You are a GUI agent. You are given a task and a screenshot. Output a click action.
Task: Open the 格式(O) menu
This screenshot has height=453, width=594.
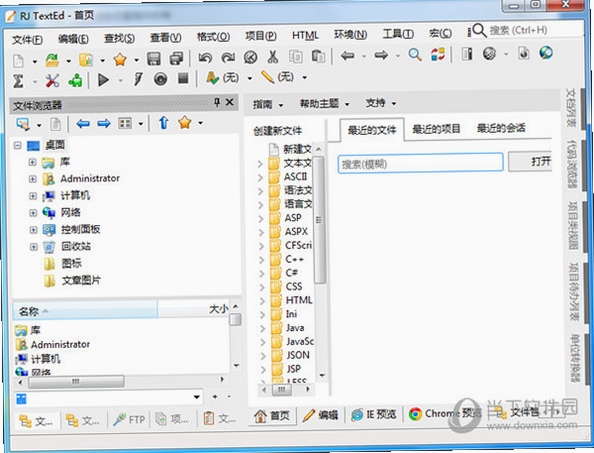pos(213,37)
